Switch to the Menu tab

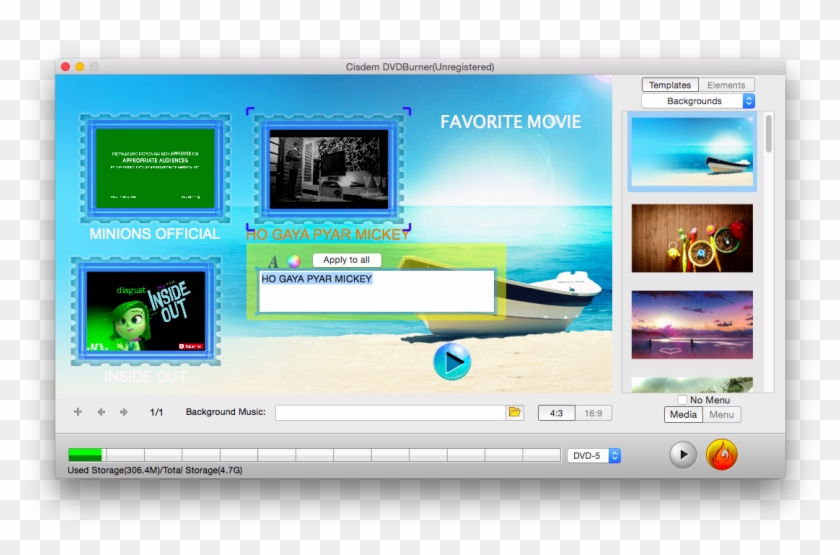click(x=722, y=415)
